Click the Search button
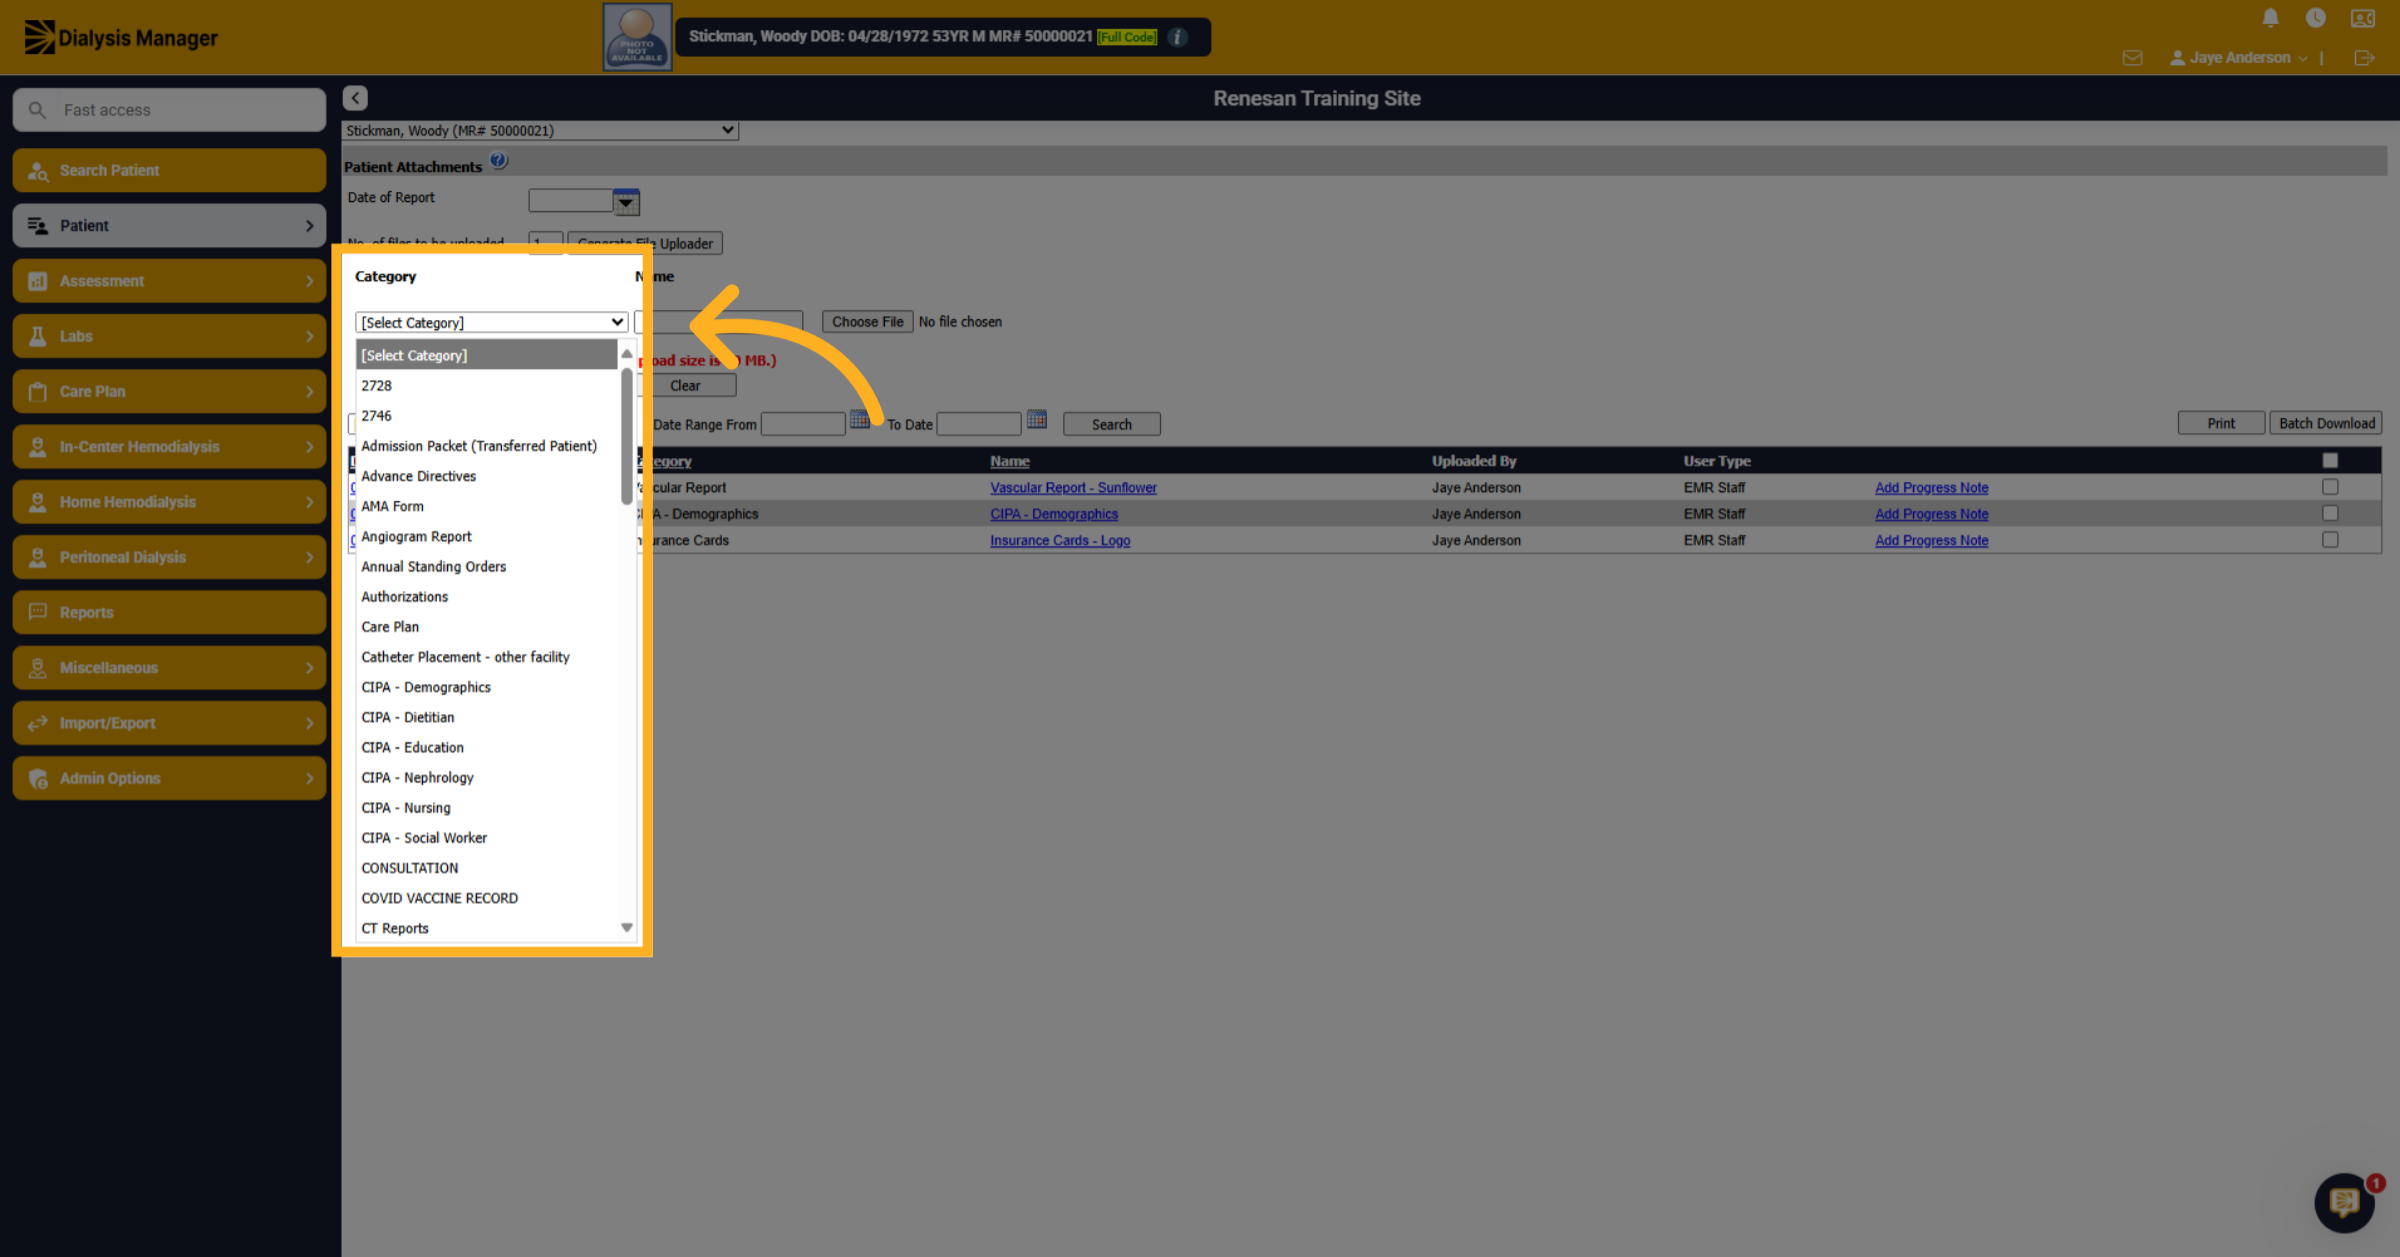The height and width of the screenshot is (1257, 2400). pos(1111,424)
